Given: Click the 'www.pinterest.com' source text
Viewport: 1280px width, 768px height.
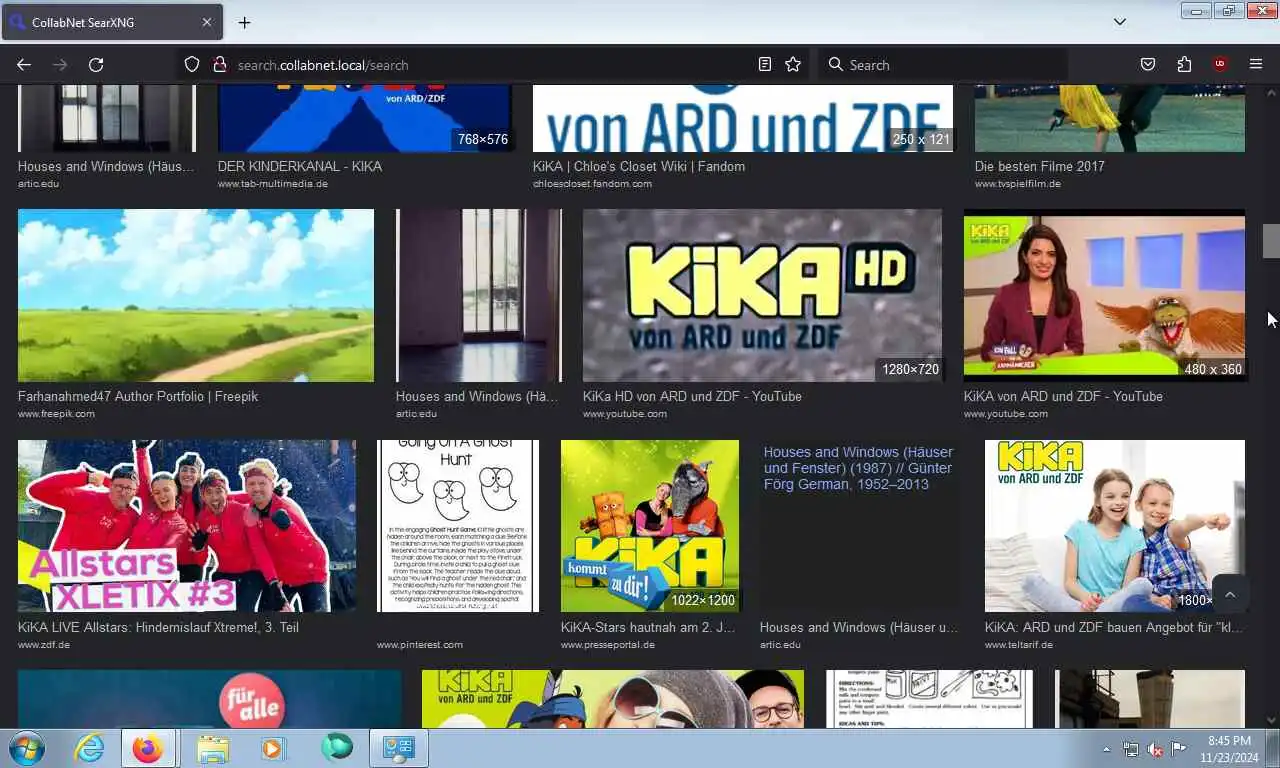Looking at the screenshot, I should tap(420, 645).
